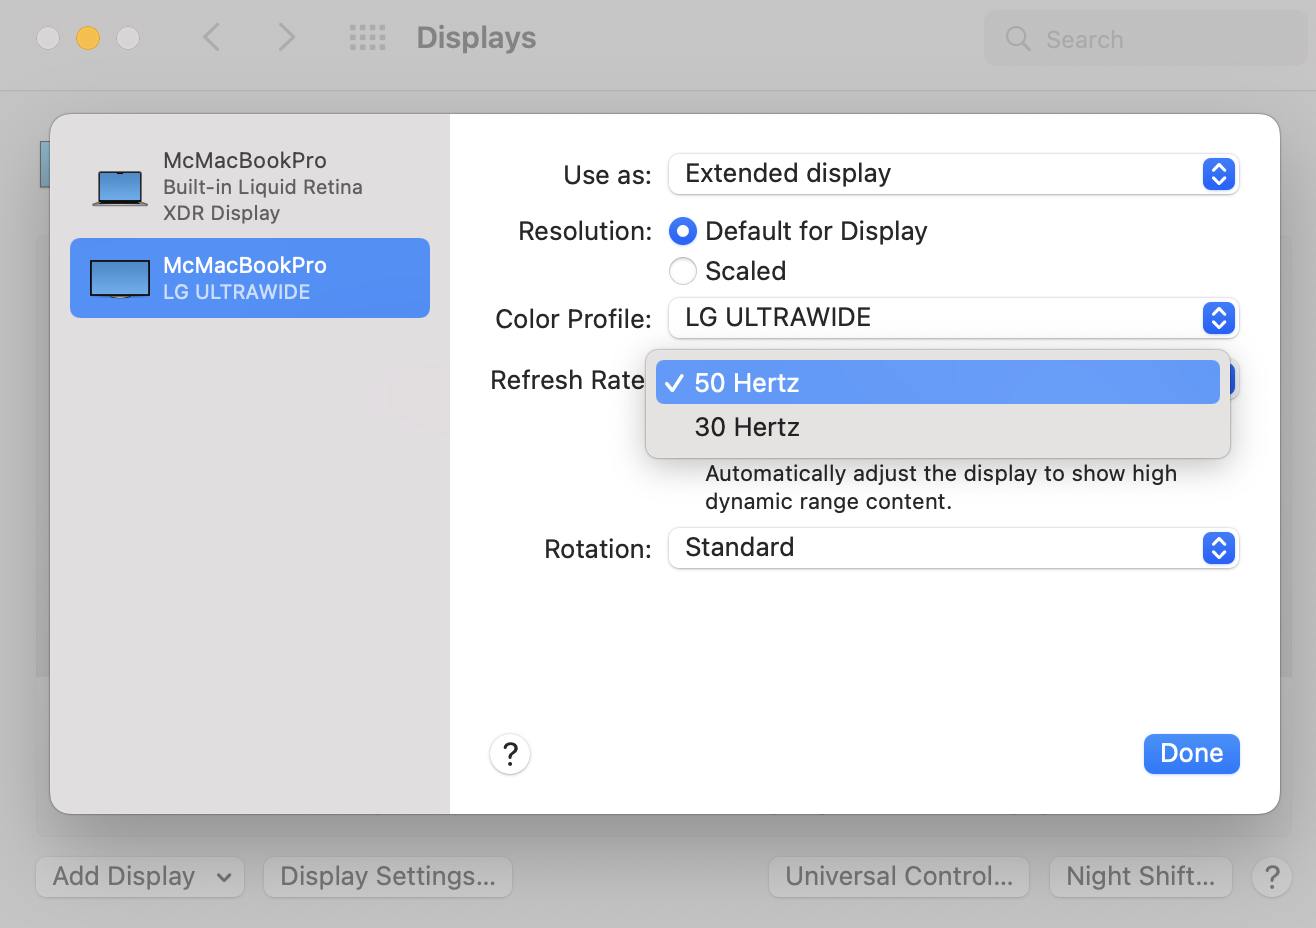Open the Color Profile dropdown

pyautogui.click(x=953, y=318)
